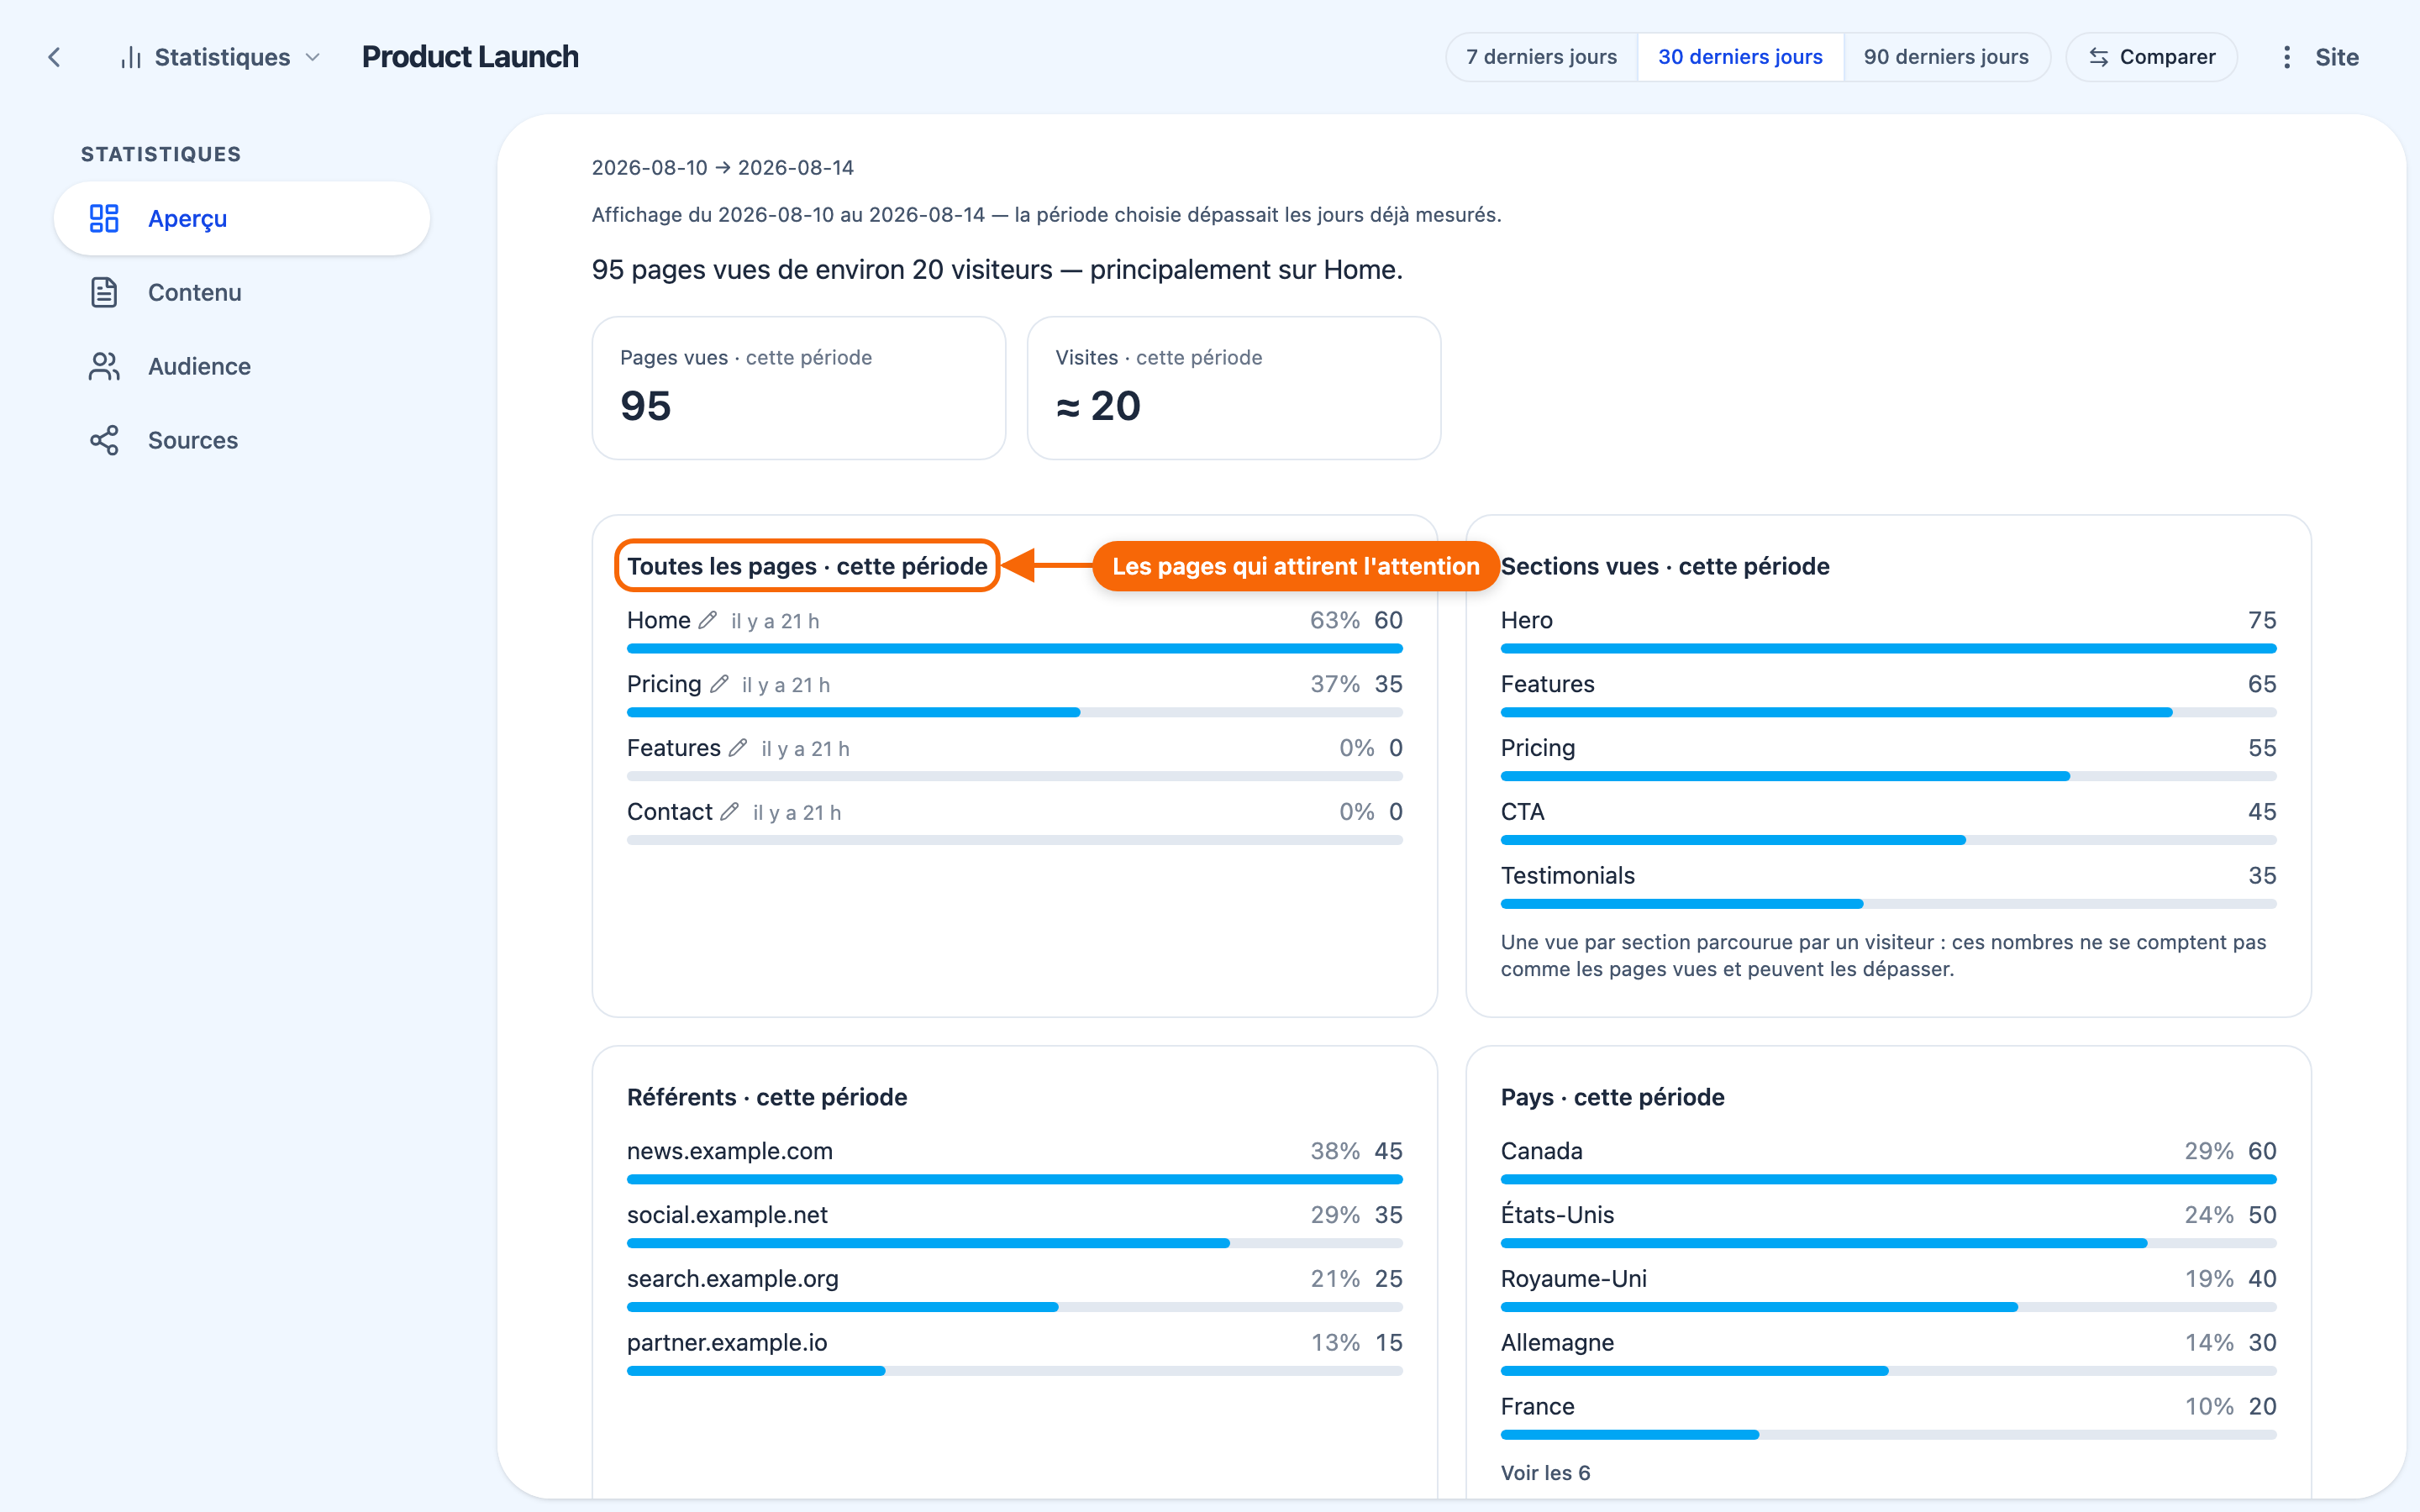The image size is (2420, 1512).
Task: Click the Audience people icon
Action: (104, 366)
